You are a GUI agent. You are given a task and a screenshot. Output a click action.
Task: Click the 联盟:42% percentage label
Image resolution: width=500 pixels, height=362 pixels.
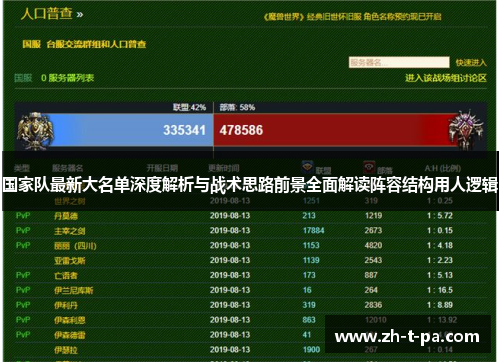pos(189,108)
